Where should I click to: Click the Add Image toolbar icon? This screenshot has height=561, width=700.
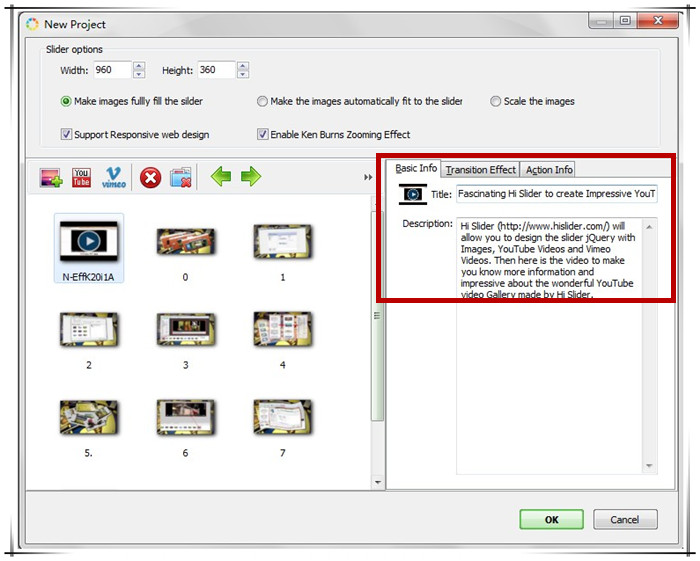[x=51, y=178]
